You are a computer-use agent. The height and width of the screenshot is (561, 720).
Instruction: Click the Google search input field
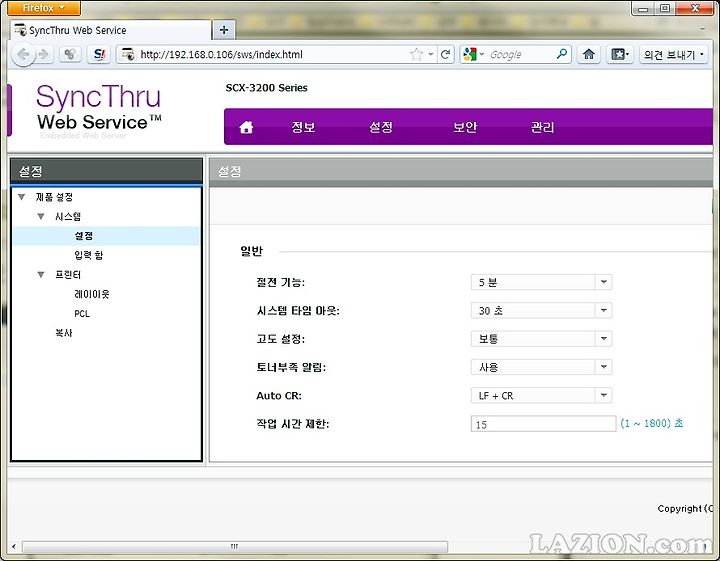pyautogui.click(x=521, y=55)
